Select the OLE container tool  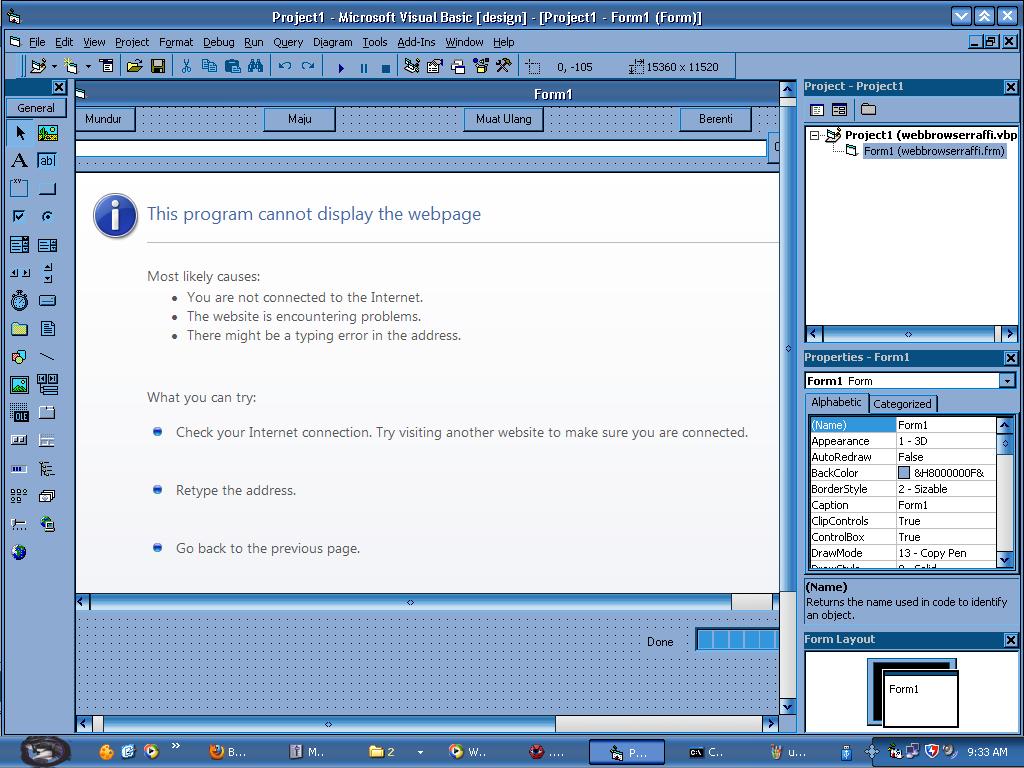[x=20, y=413]
